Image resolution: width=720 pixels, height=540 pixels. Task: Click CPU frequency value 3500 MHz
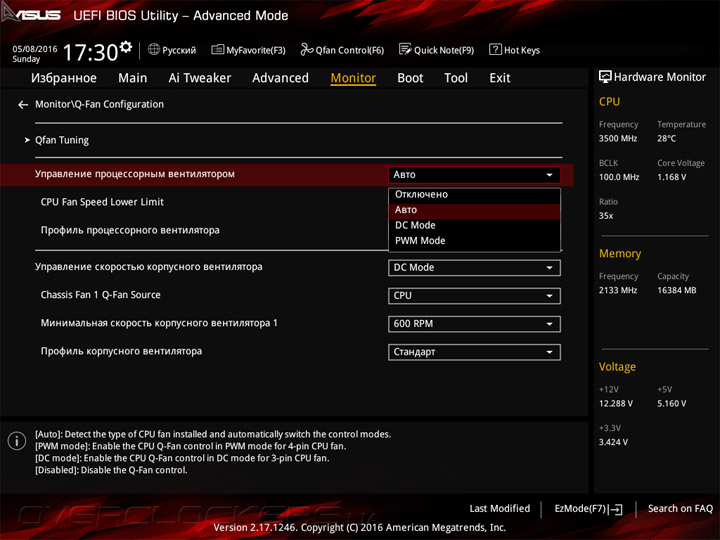point(618,139)
